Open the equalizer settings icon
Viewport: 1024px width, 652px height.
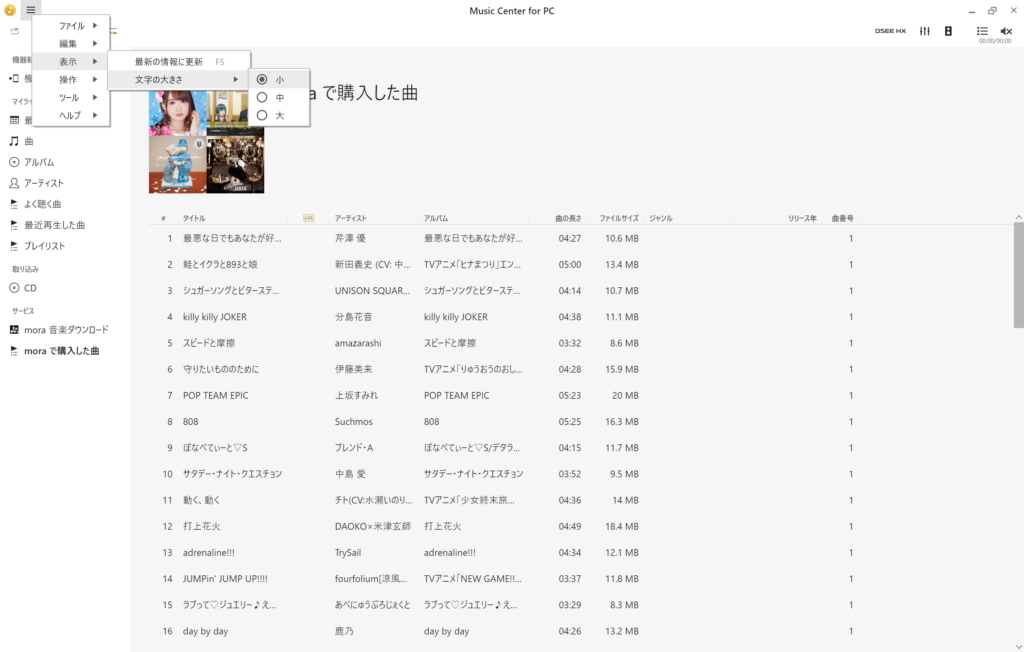[x=925, y=31]
